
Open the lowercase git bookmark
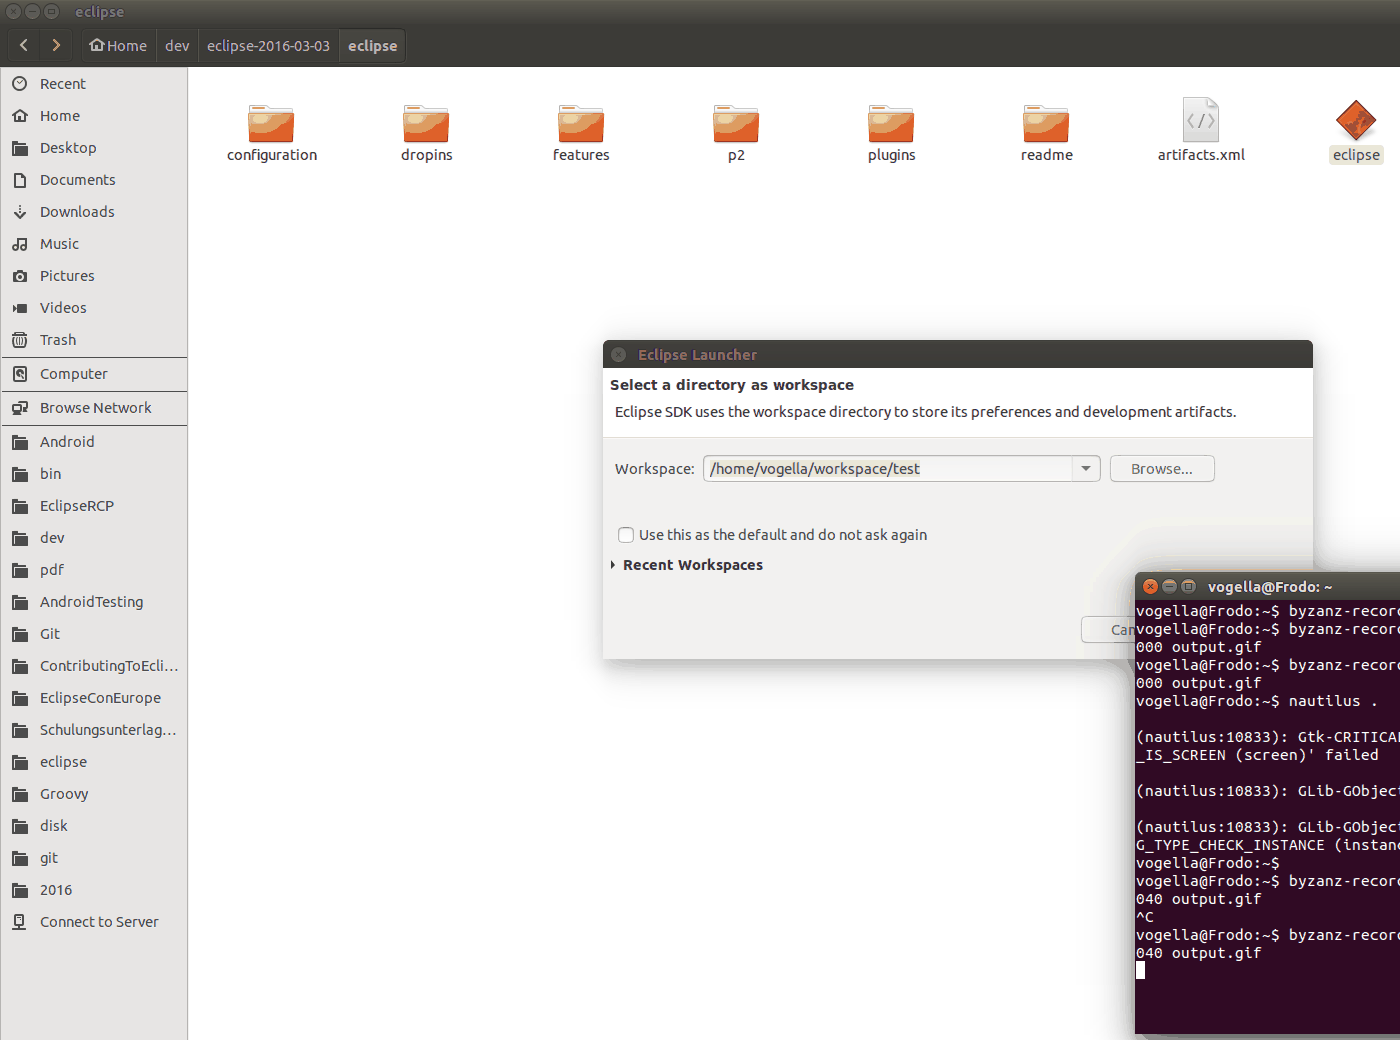94,858
